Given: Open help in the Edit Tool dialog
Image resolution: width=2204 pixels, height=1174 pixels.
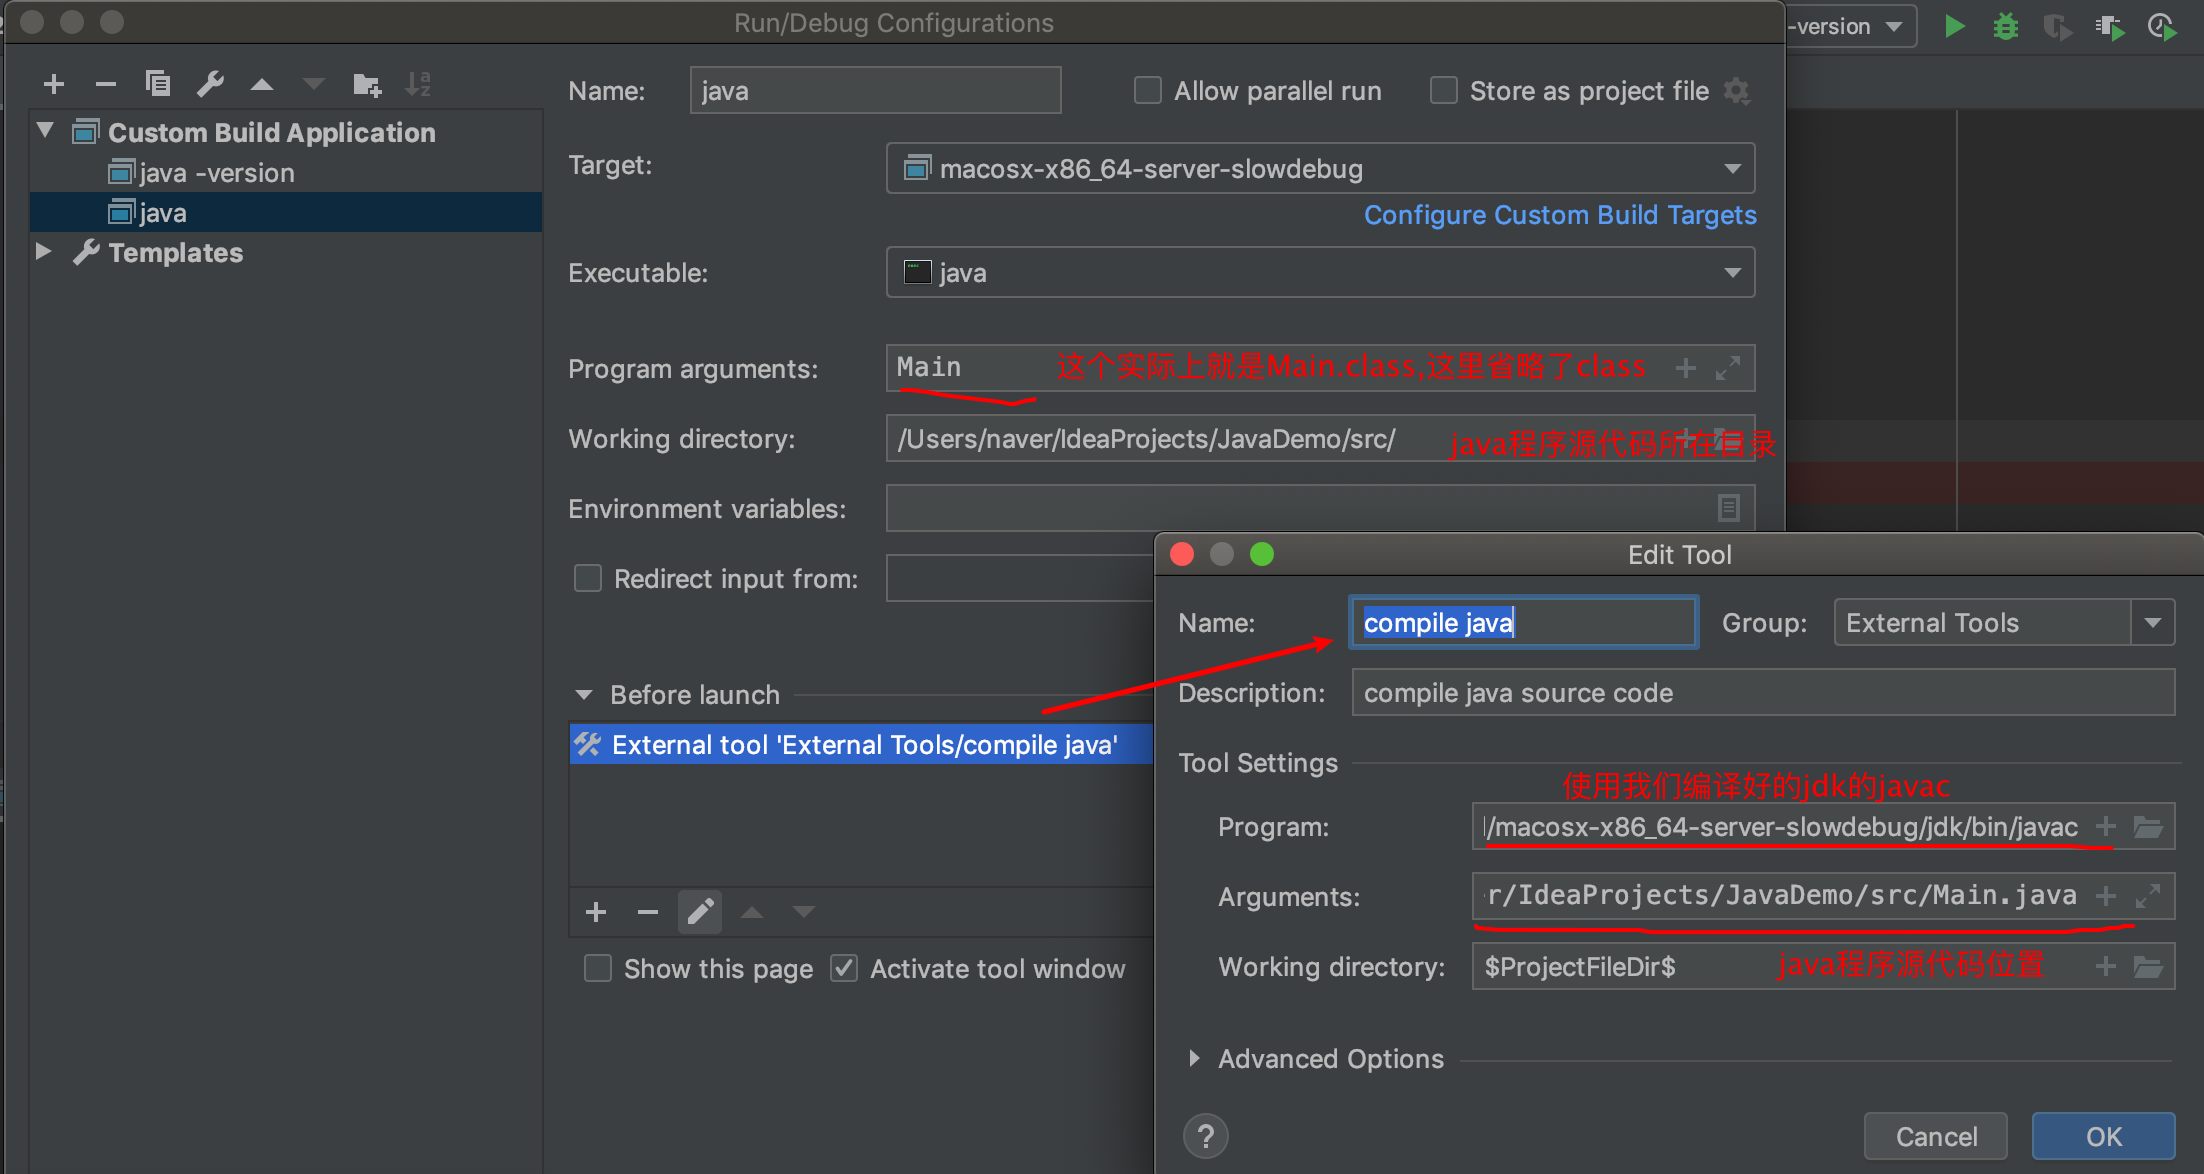Looking at the screenshot, I should [1205, 1135].
